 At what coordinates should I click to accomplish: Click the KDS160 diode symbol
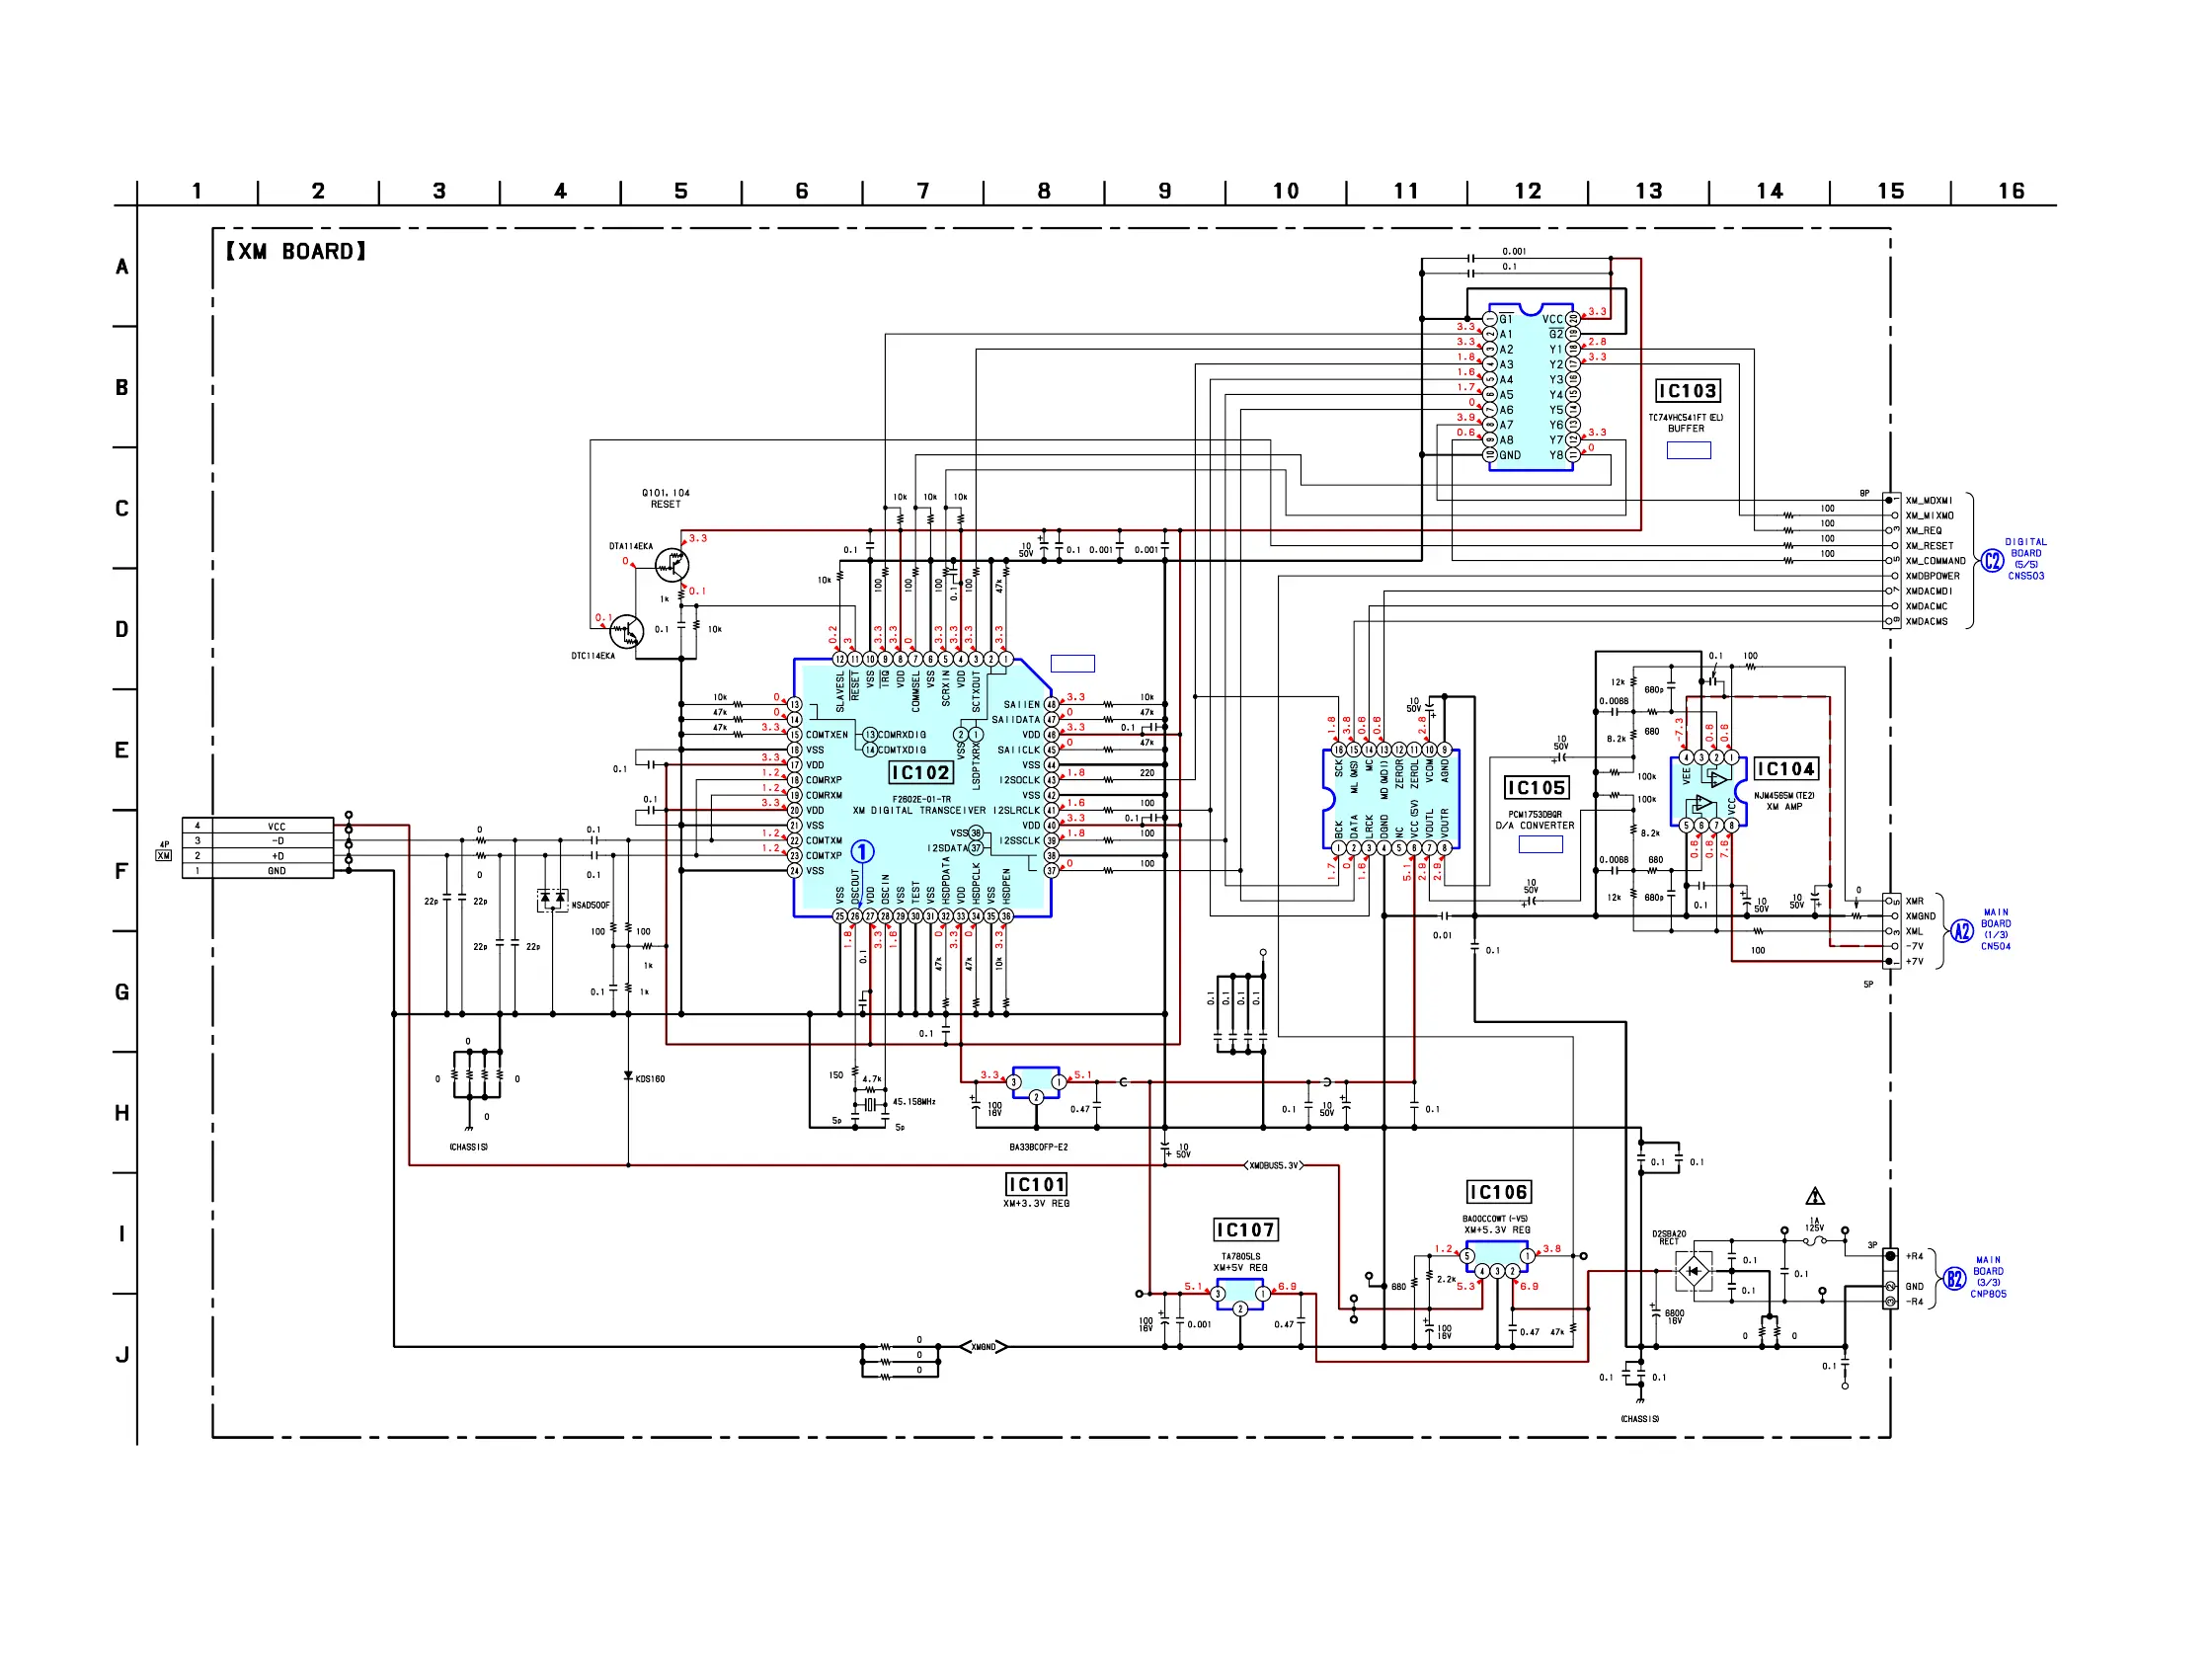click(x=628, y=1077)
